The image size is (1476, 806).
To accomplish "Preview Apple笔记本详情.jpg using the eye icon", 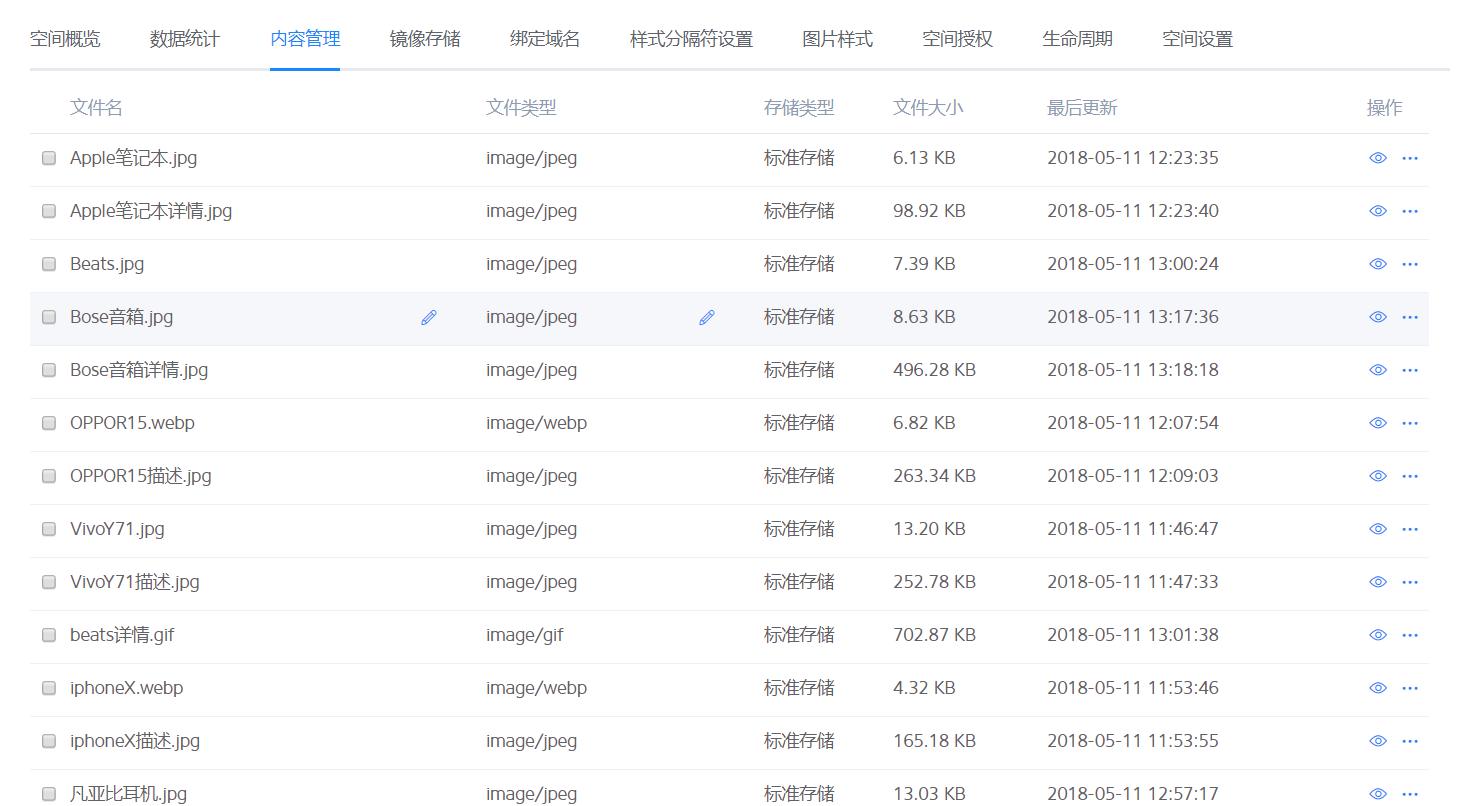I will coord(1378,211).
